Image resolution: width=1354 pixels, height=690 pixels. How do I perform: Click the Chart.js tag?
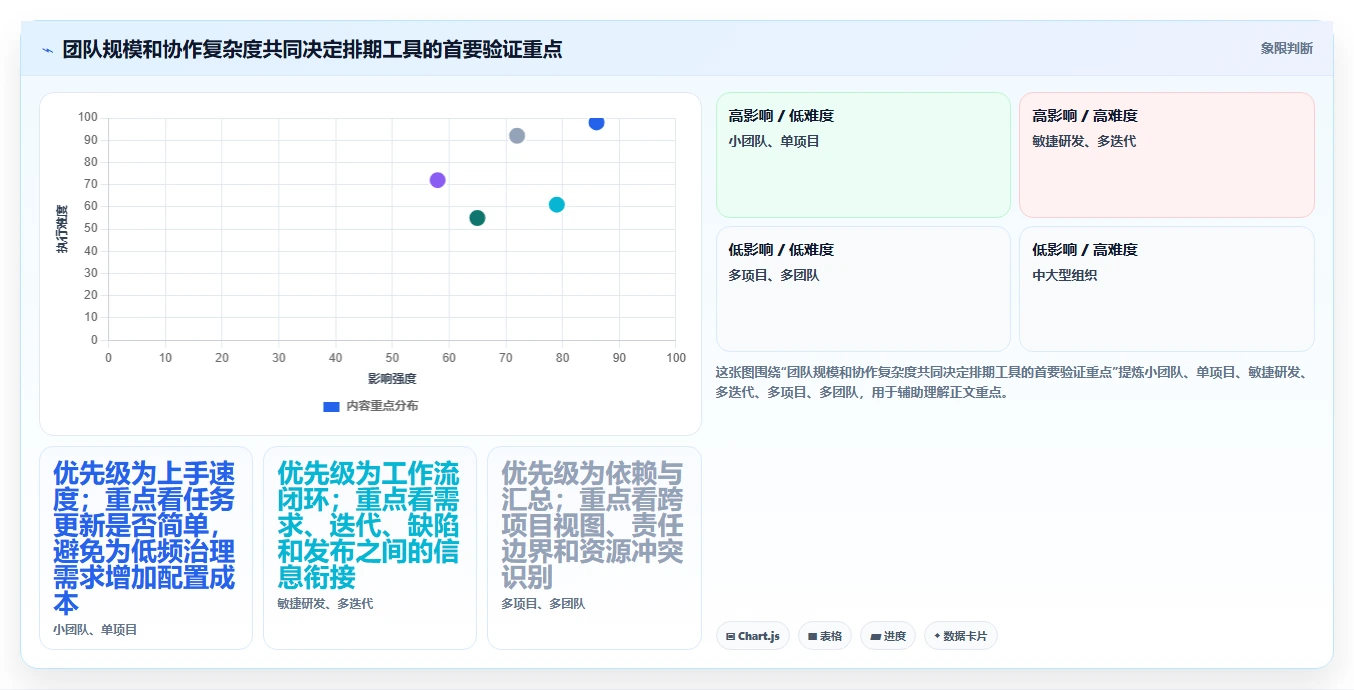click(x=753, y=636)
